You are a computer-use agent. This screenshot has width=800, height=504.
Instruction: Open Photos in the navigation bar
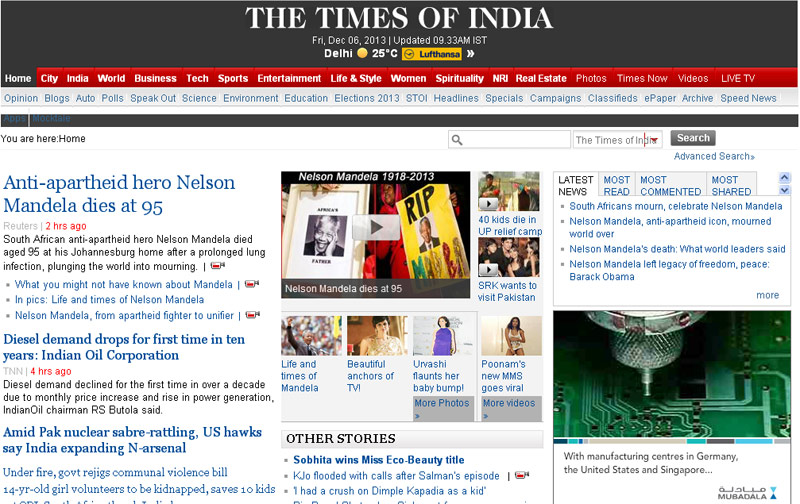(x=591, y=78)
